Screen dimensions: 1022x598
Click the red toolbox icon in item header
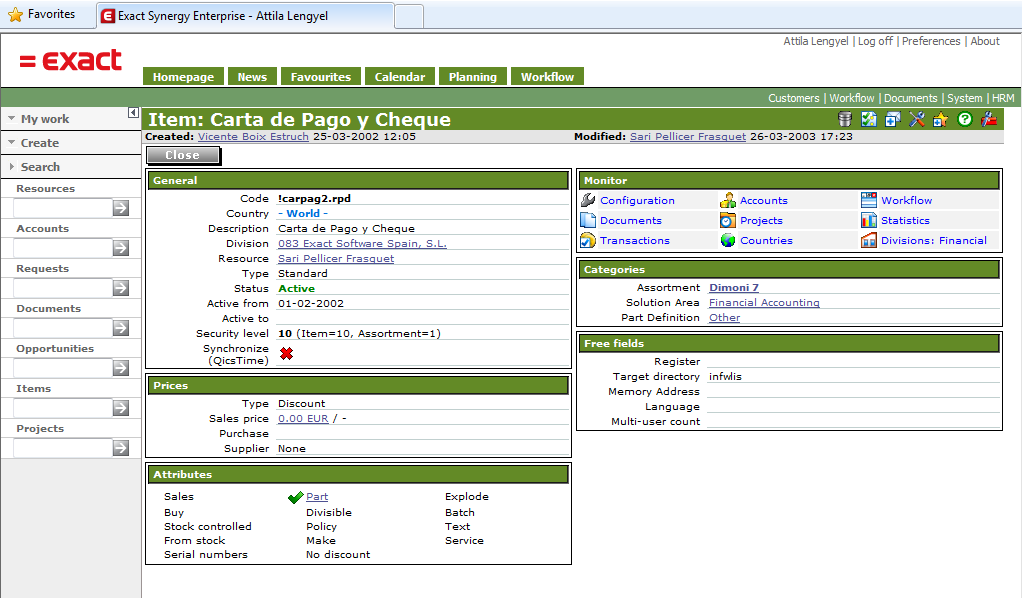[989, 119]
